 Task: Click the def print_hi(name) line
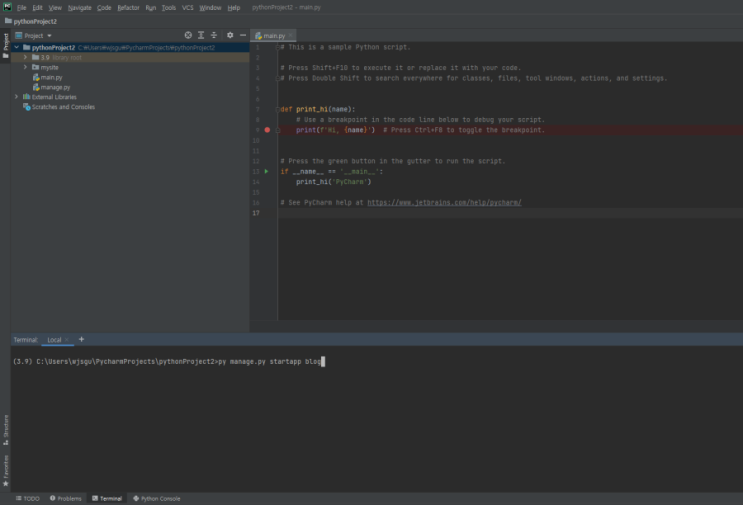(x=317, y=109)
